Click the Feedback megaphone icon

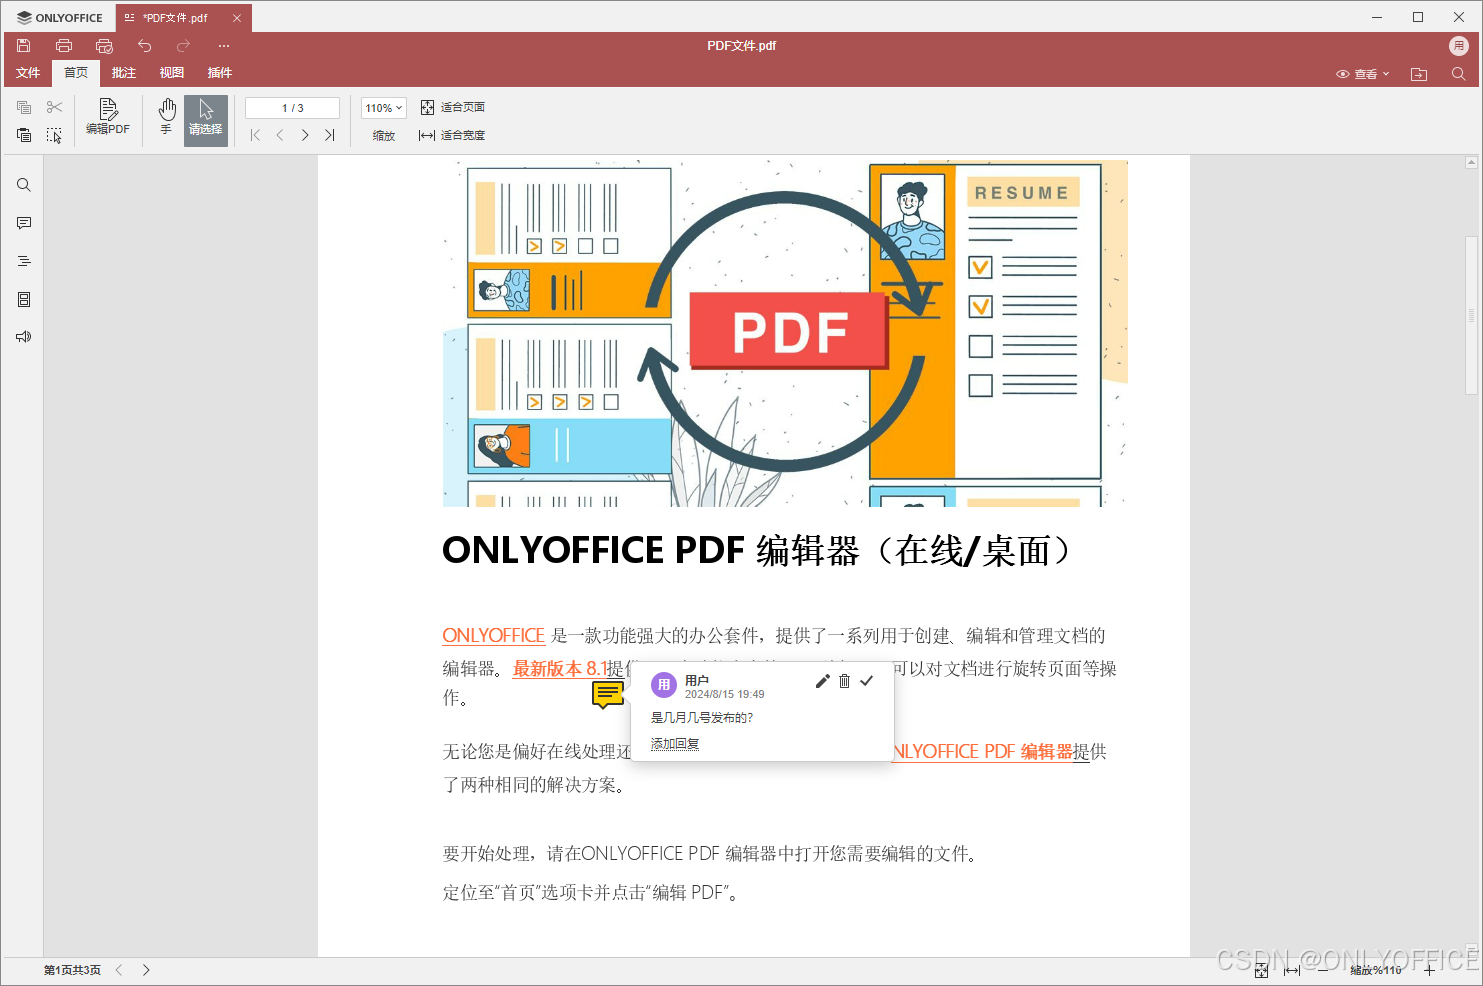click(24, 337)
